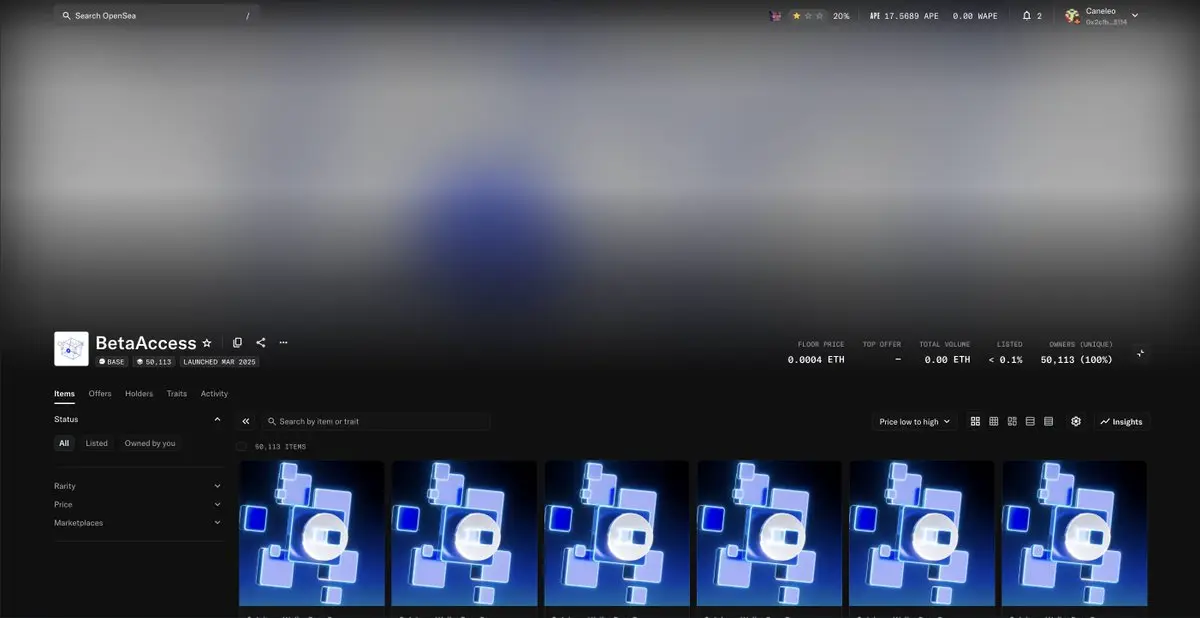Expand the Rarity filter section

click(138, 486)
